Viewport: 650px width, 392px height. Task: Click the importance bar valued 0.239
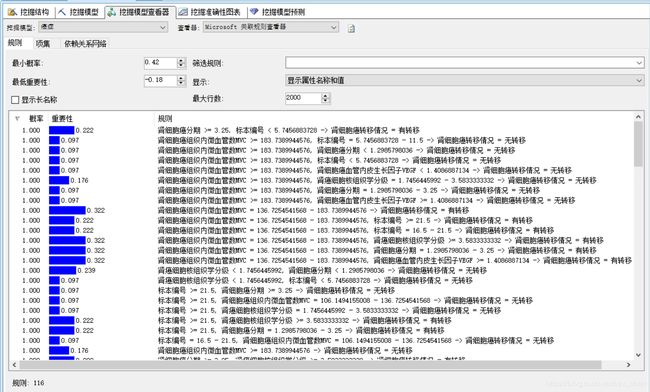(63, 270)
